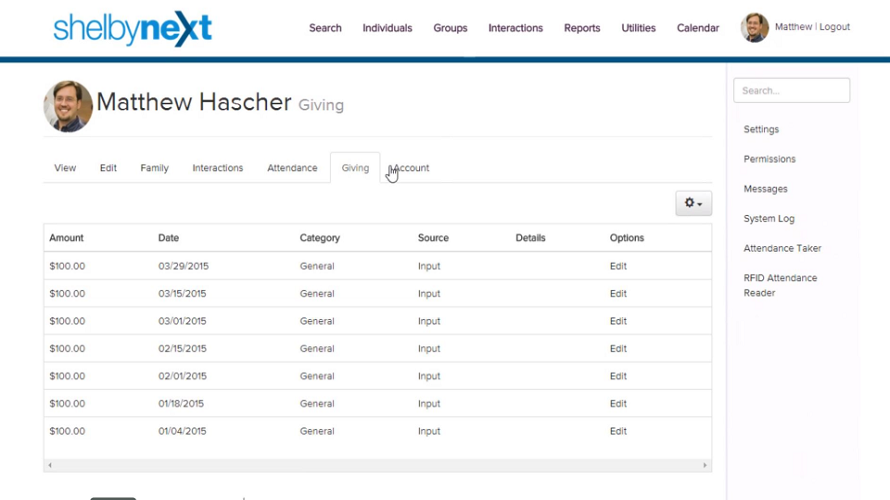Image resolution: width=890 pixels, height=500 pixels.
Task: Open the Attendance tab
Action: [x=292, y=168]
